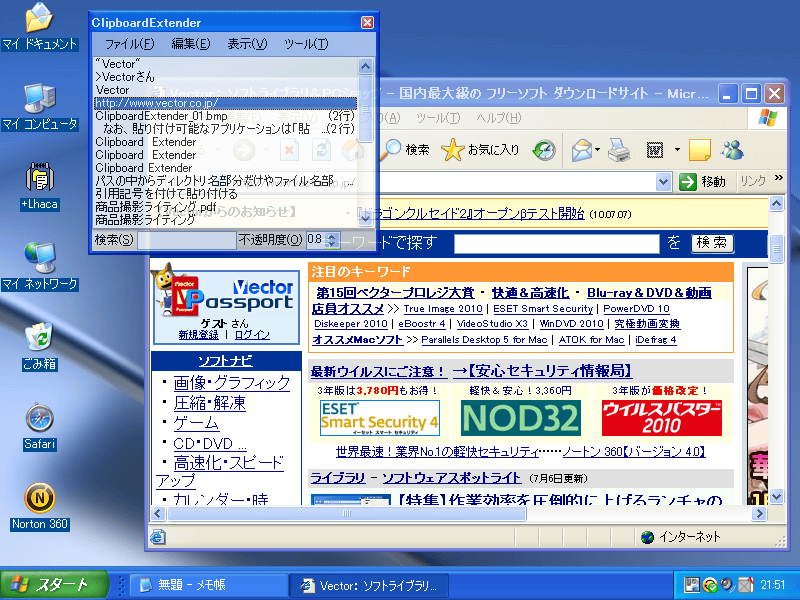Open the IE Tools menu
Screen dimensions: 800x600
tap(438, 118)
